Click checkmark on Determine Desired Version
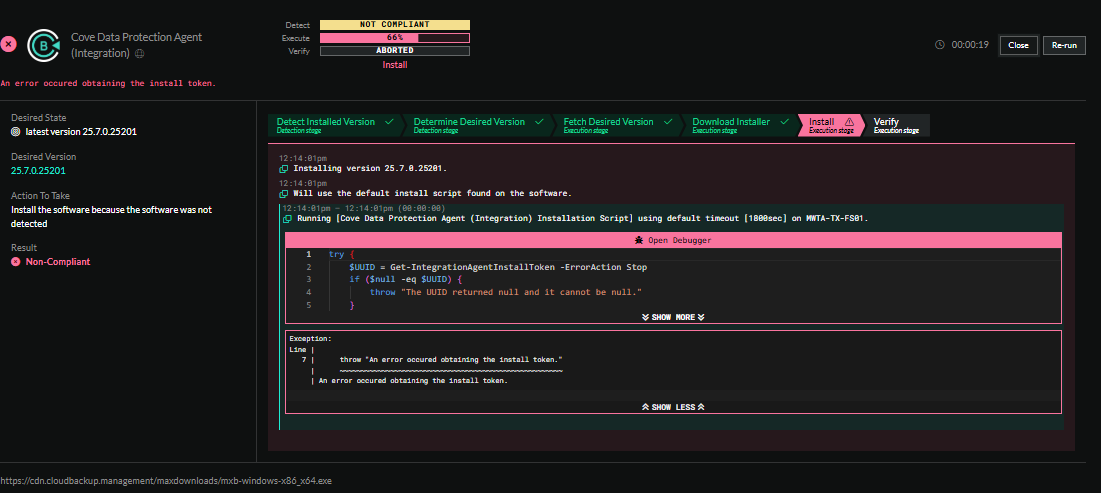Viewport: 1101px width, 493px height. 539,121
